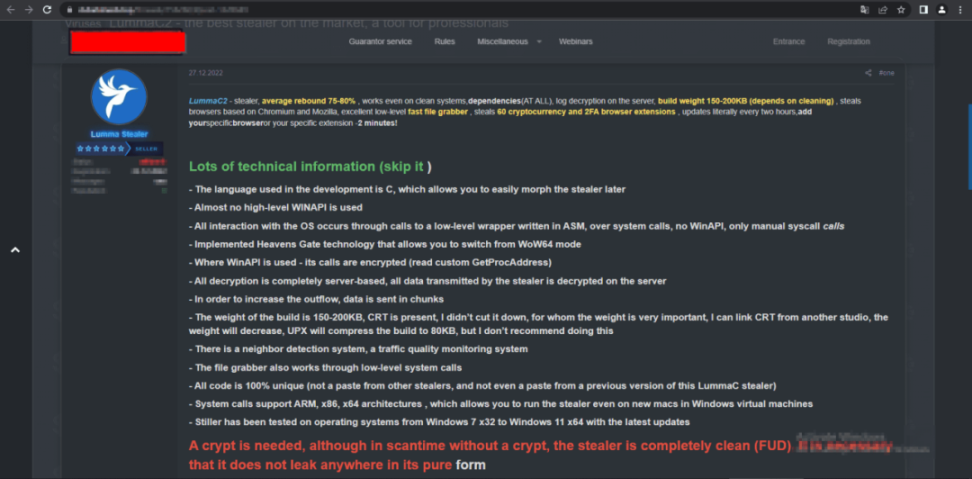Click the lock icon in the address bar
The width and height of the screenshot is (972, 479).
(69, 10)
